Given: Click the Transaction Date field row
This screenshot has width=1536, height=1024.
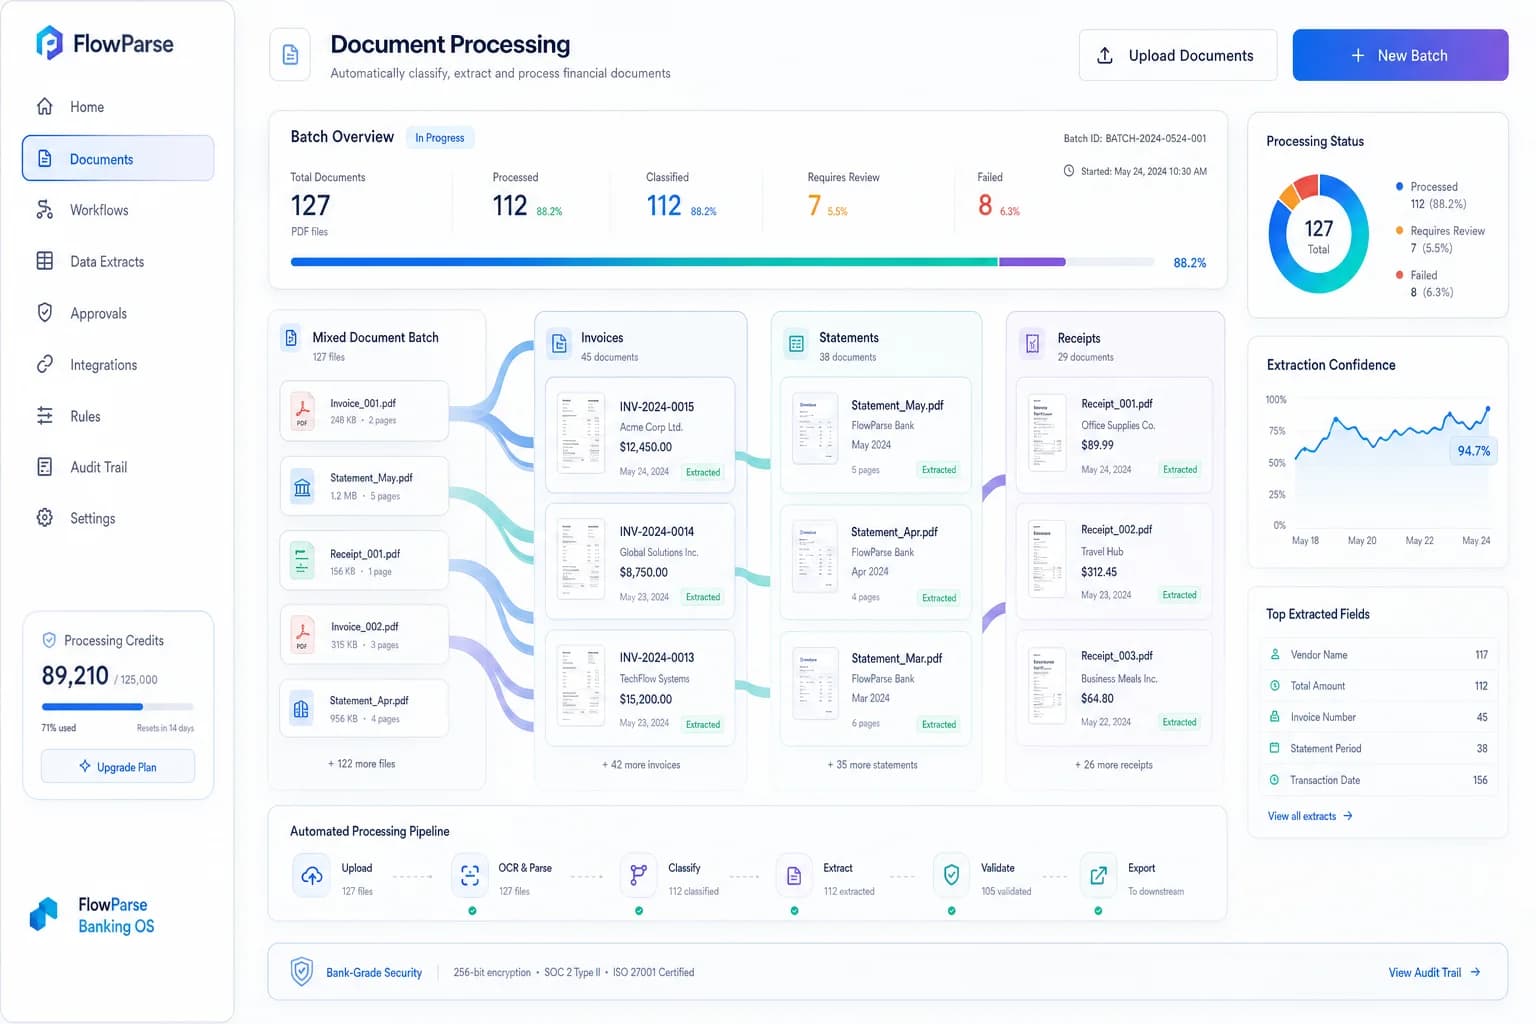Looking at the screenshot, I should click(x=1378, y=780).
